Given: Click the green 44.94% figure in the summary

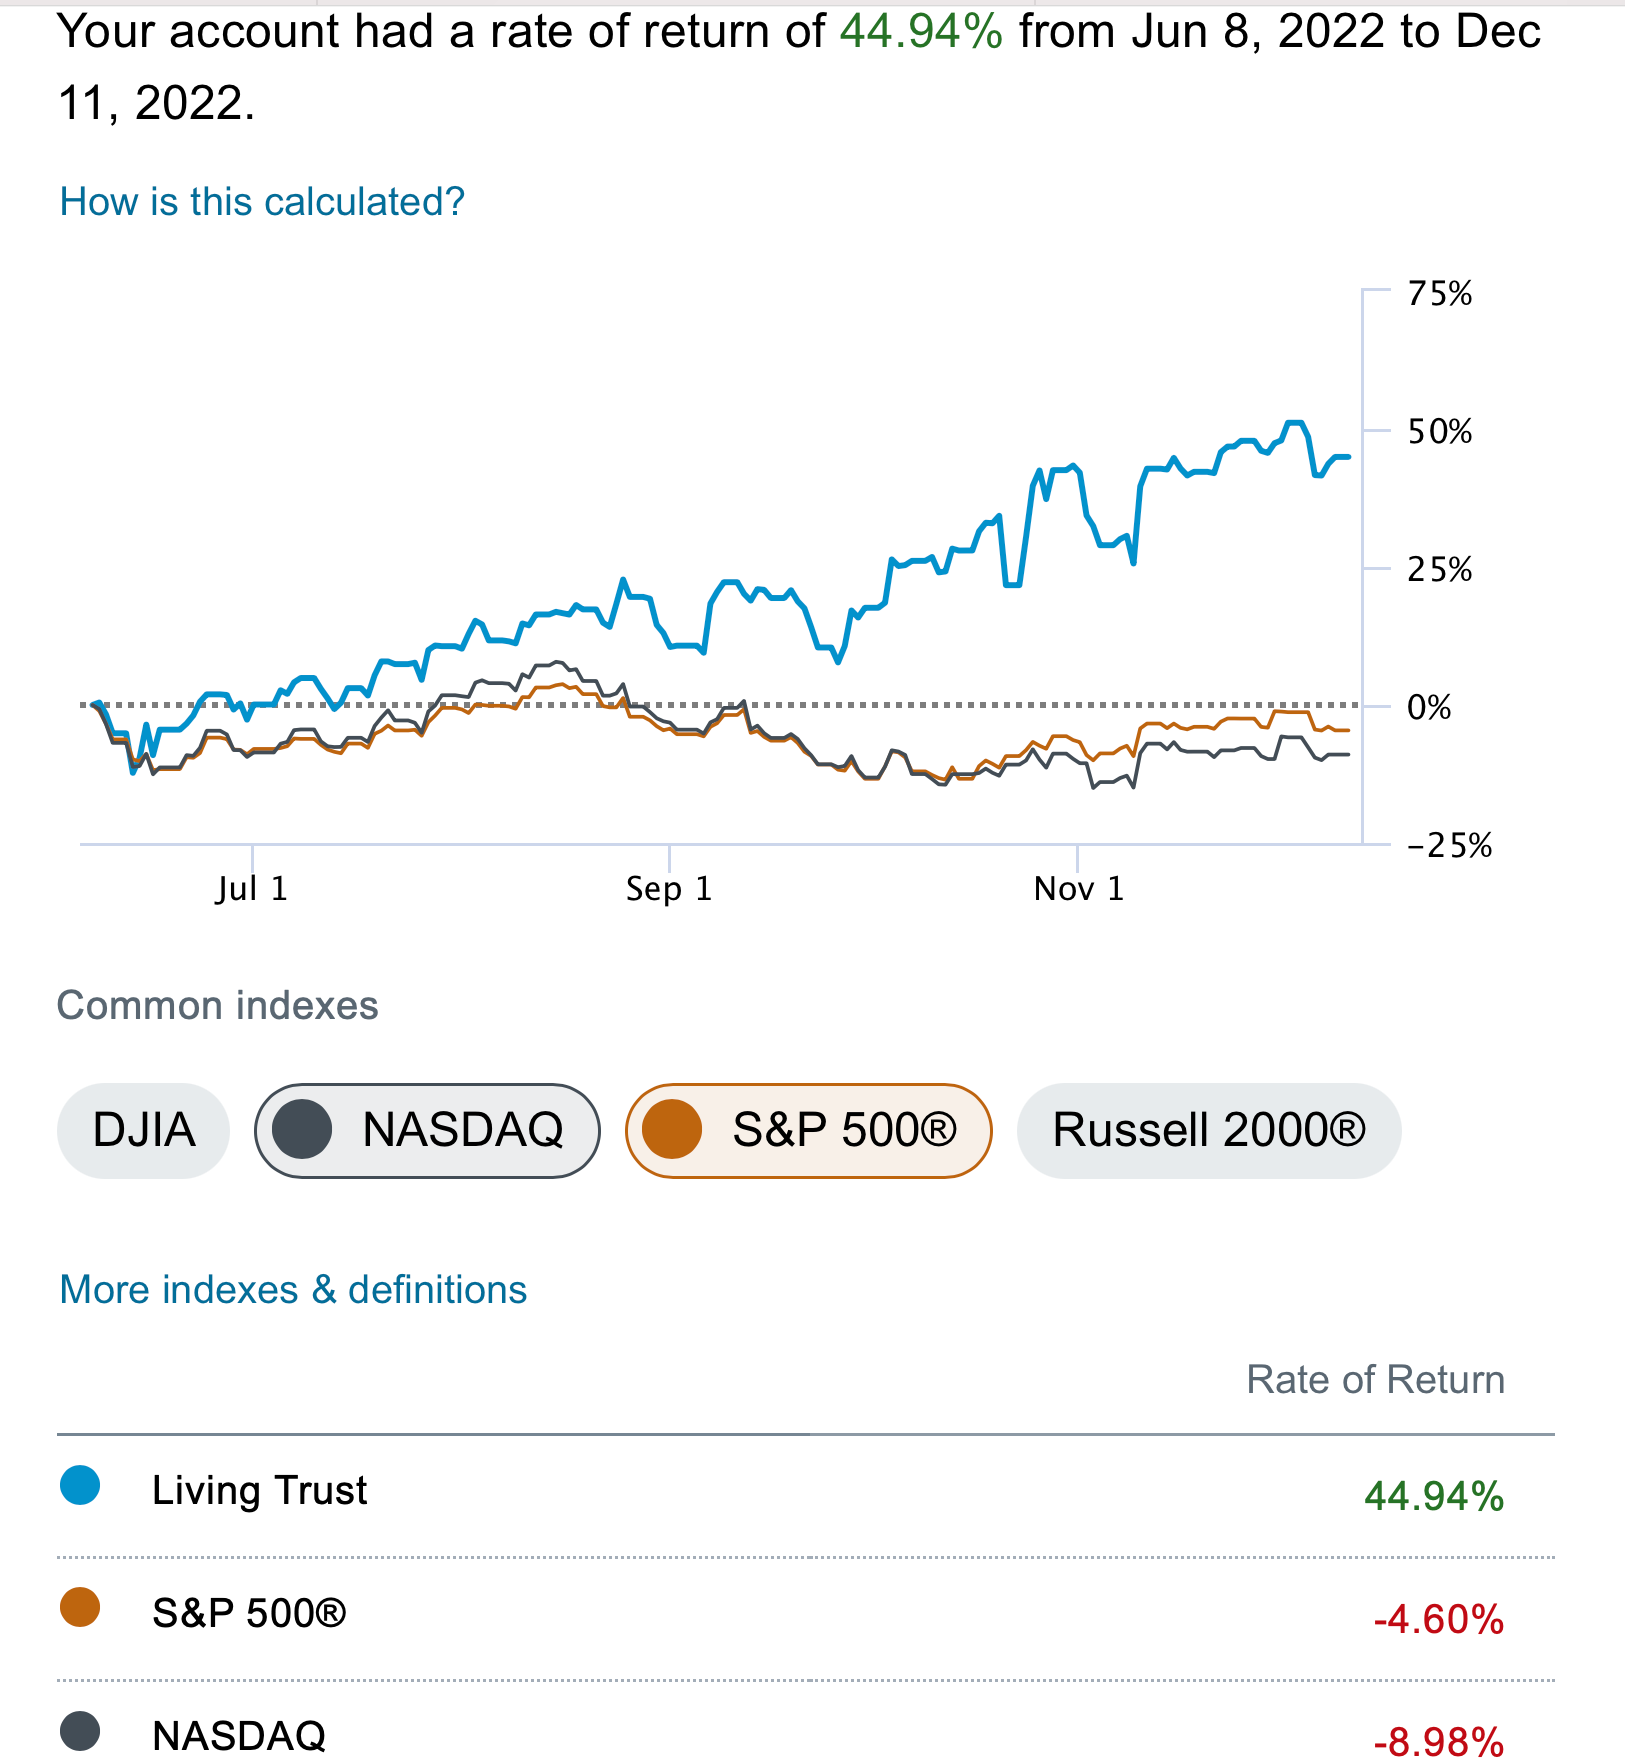Looking at the screenshot, I should tap(921, 32).
